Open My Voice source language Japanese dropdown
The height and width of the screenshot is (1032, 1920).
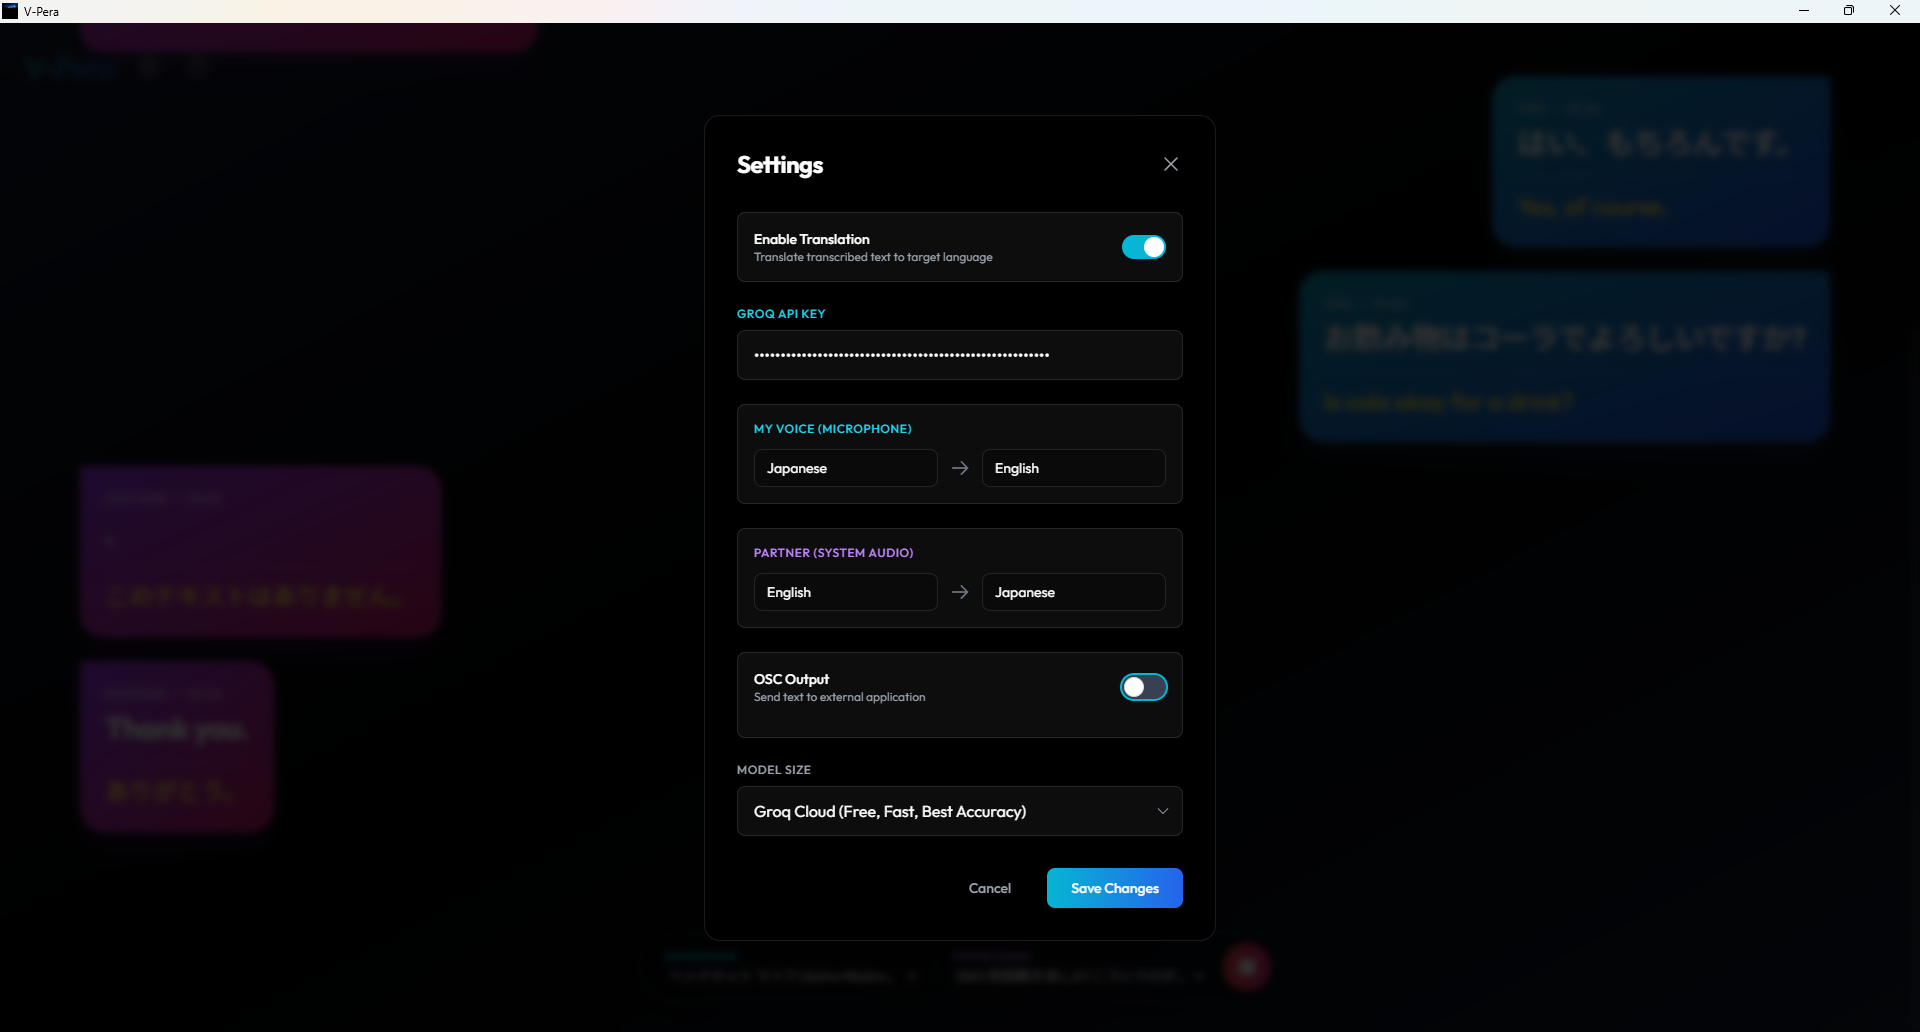tap(845, 468)
